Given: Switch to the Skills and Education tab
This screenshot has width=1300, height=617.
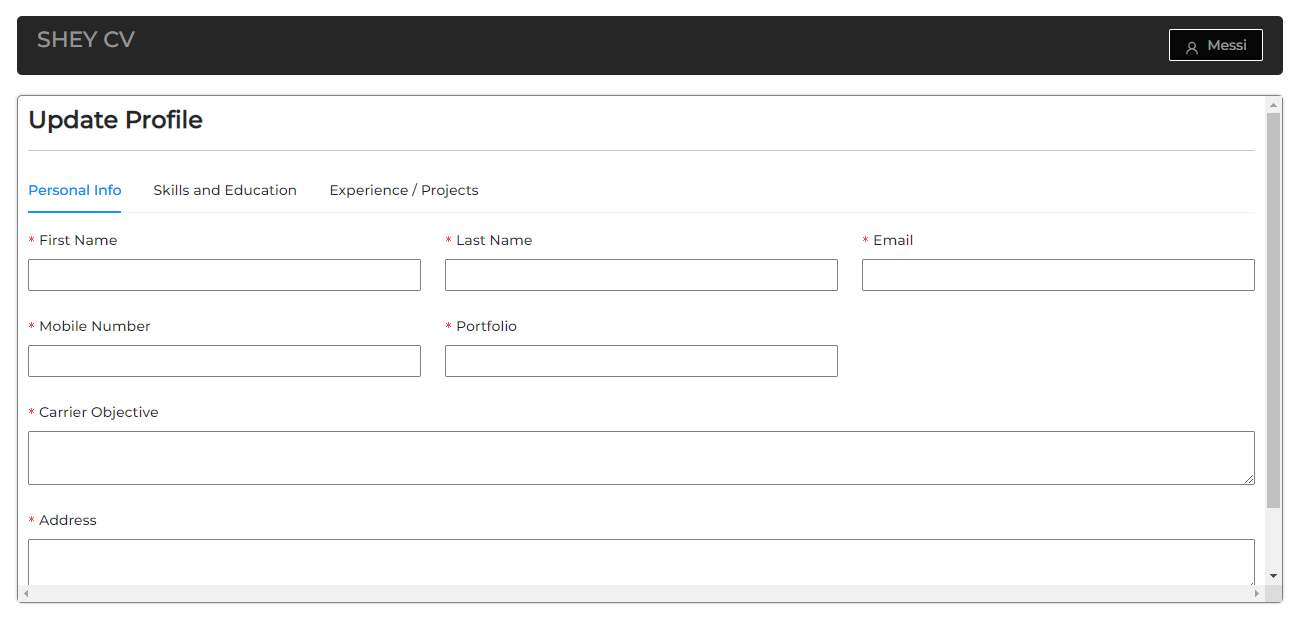Looking at the screenshot, I should pyautogui.click(x=224, y=190).
